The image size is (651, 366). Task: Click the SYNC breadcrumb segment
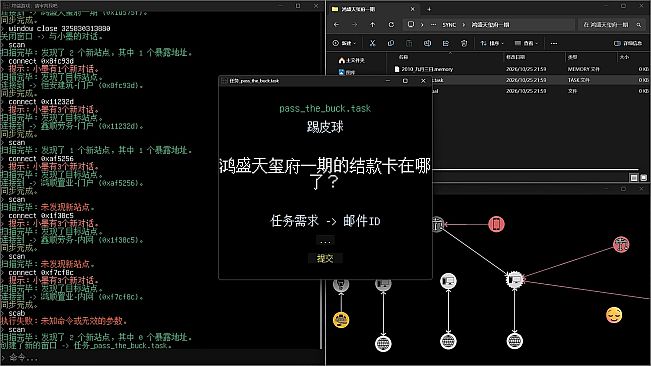449,25
